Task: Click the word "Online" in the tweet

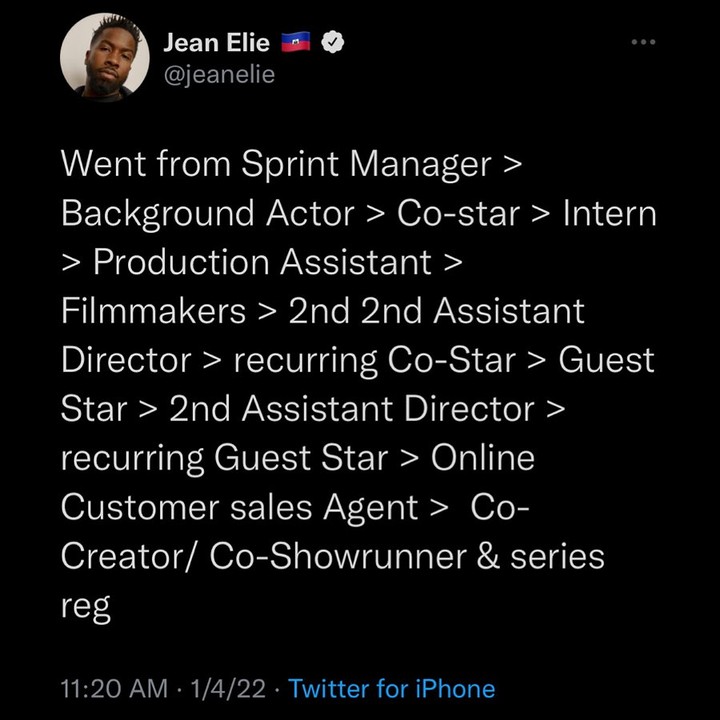Action: click(x=482, y=457)
